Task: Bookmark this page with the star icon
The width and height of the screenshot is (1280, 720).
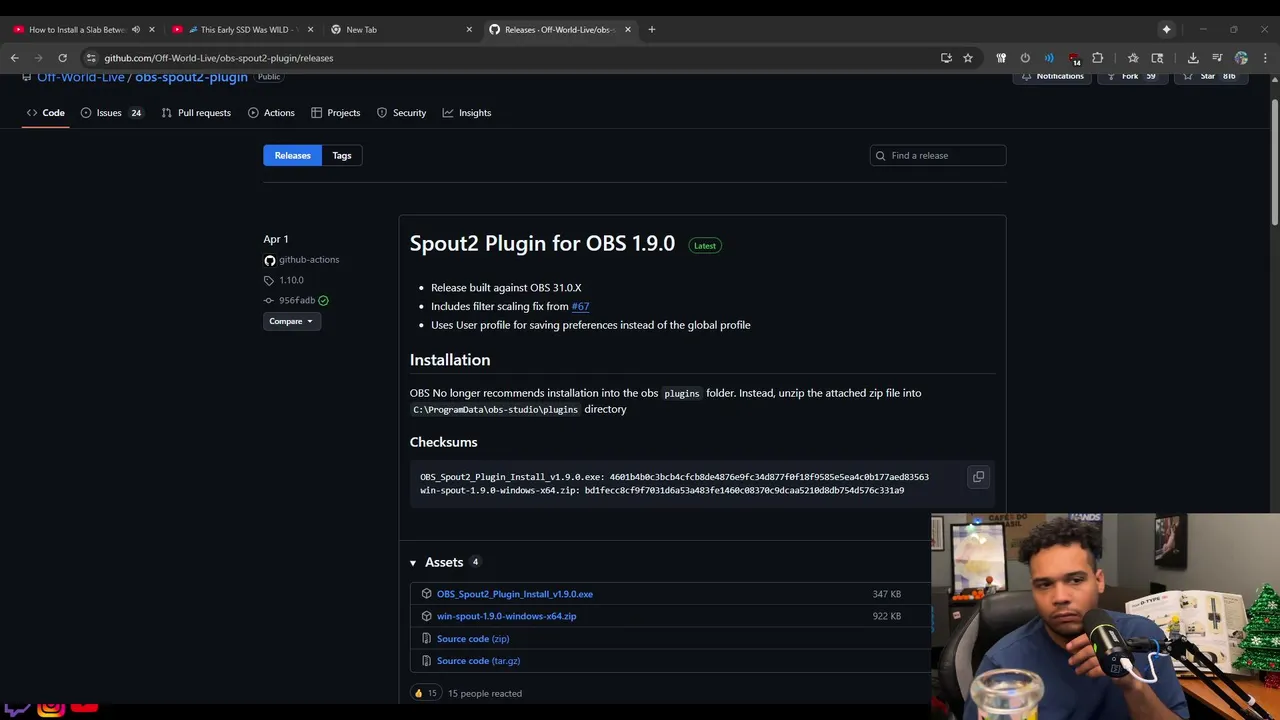Action: pos(968,58)
